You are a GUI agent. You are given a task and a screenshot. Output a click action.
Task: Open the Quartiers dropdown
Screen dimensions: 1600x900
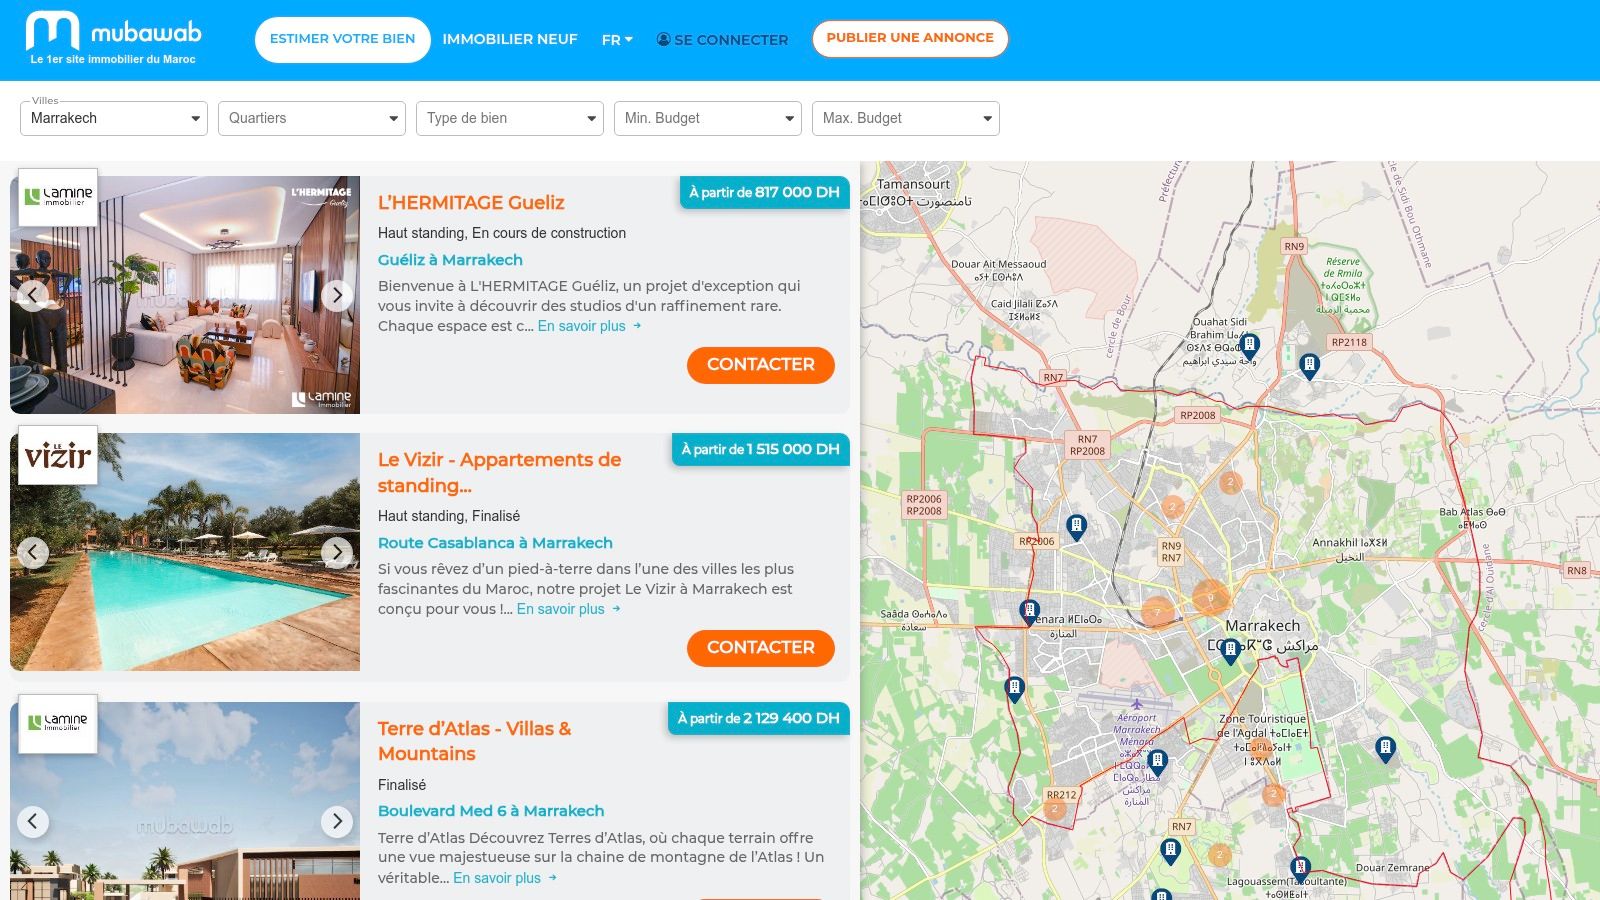312,118
